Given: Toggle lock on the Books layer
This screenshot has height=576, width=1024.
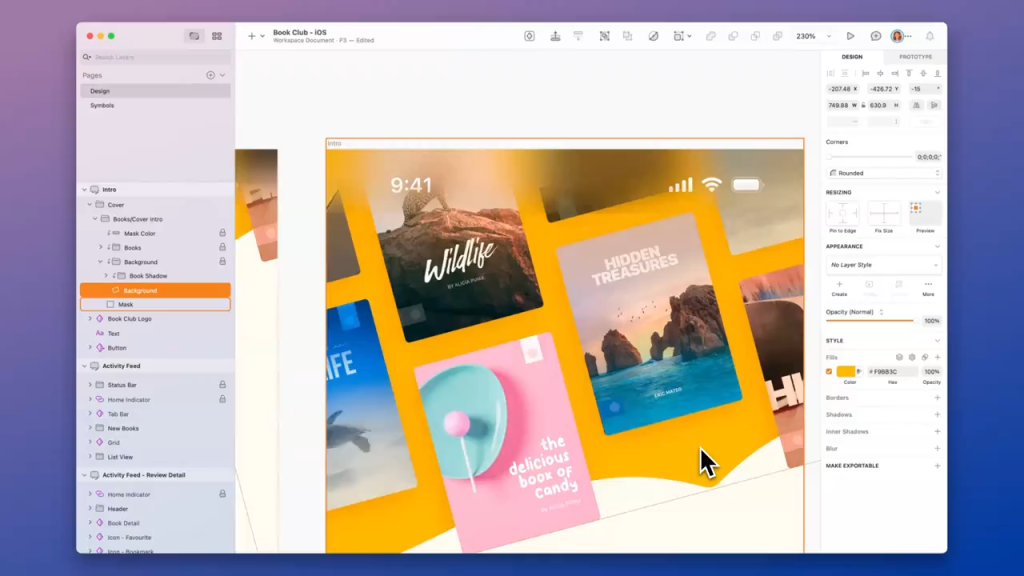Looking at the screenshot, I should (x=222, y=247).
